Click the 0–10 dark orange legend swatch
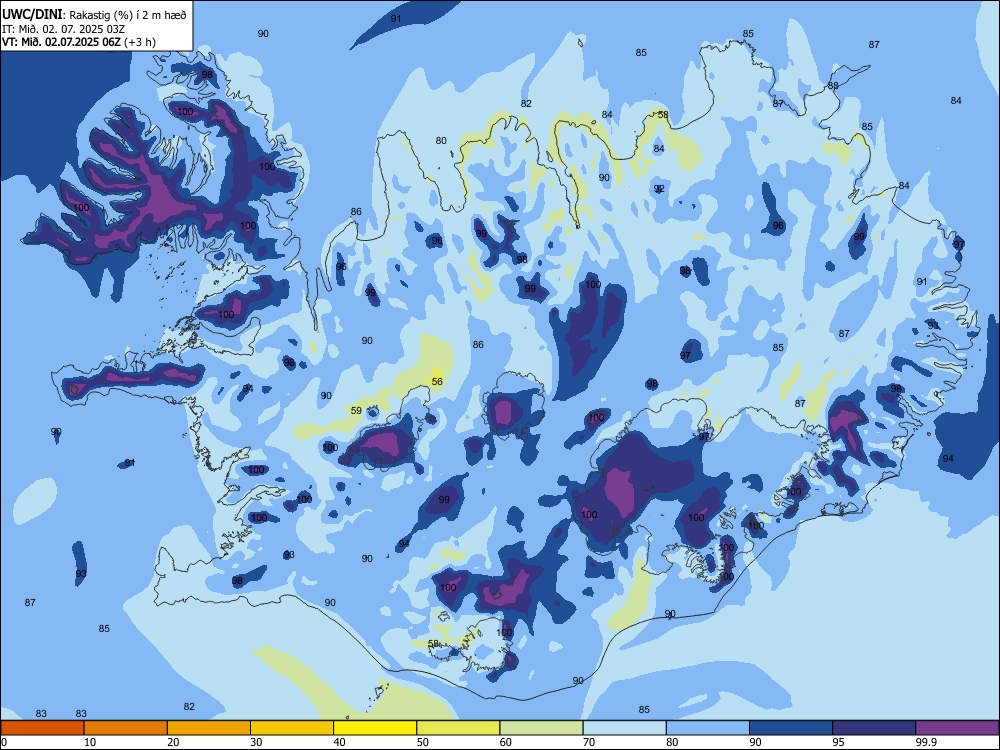This screenshot has height=750, width=1000. click(42, 728)
